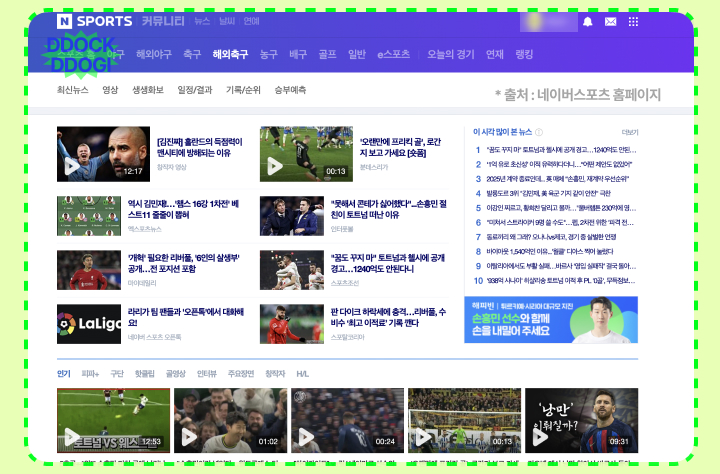Open the 뉴스 link in the header
Viewport: 720px width, 474px height.
202,21
